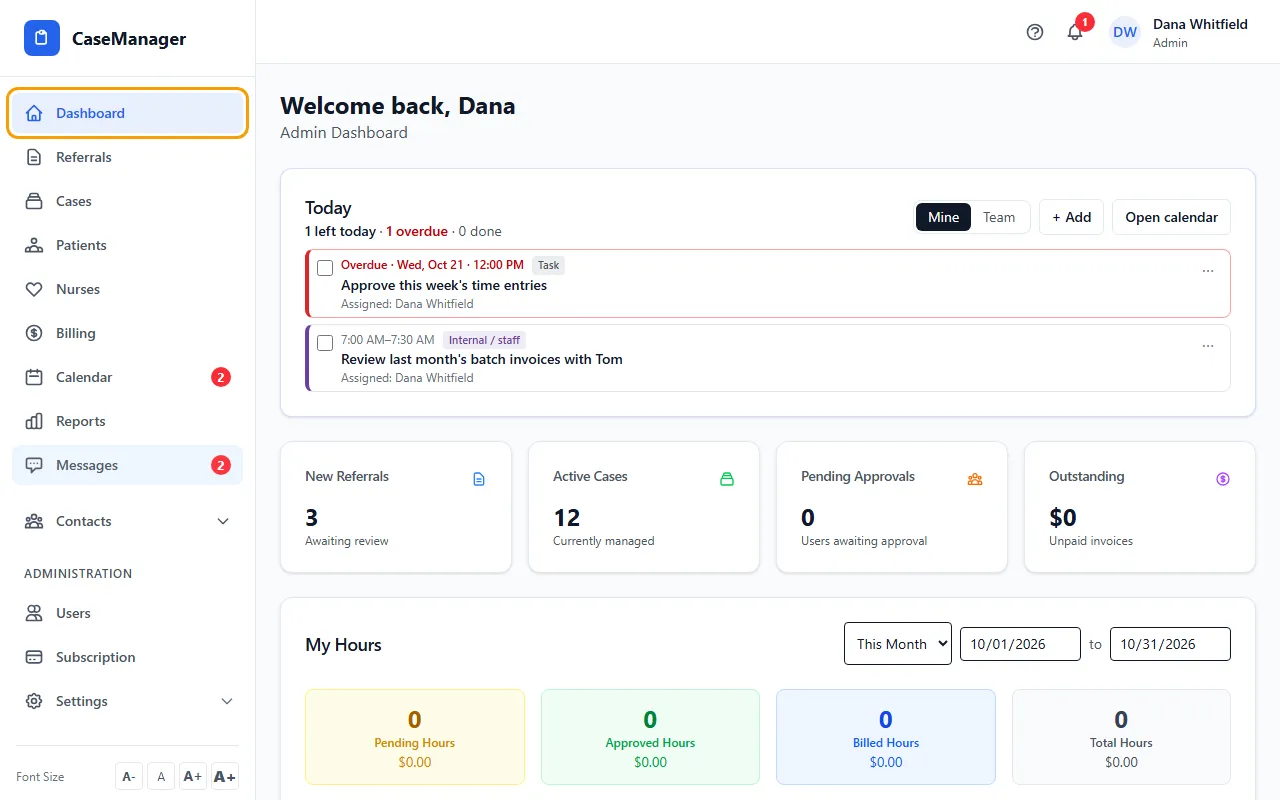Click the DW user avatar
The height and width of the screenshot is (800, 1280).
tap(1125, 32)
